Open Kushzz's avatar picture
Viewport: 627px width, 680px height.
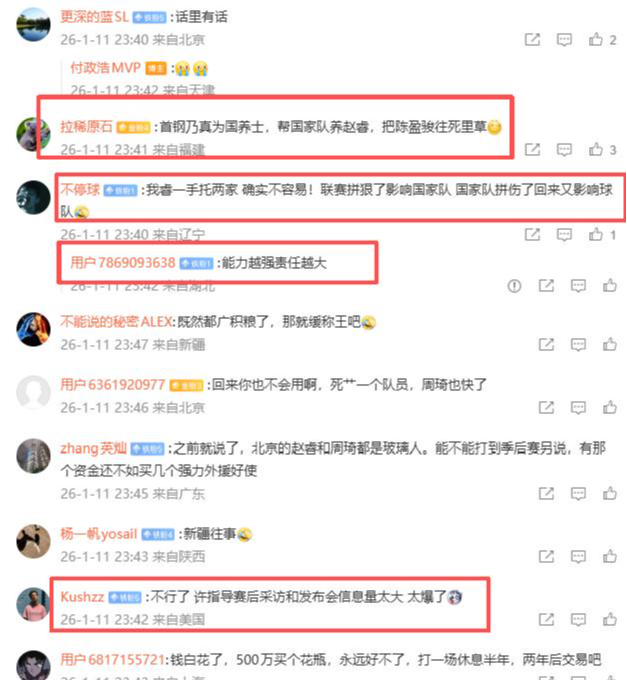click(33, 604)
